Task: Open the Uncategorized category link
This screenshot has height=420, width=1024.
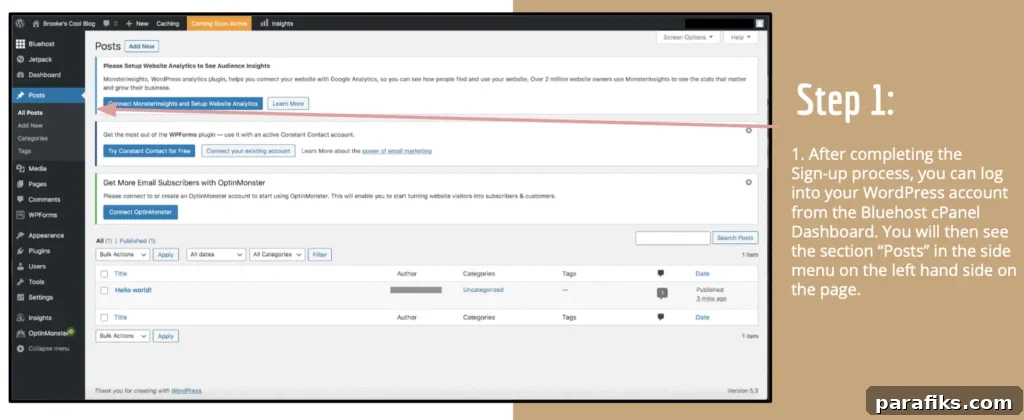Action: click(483, 289)
